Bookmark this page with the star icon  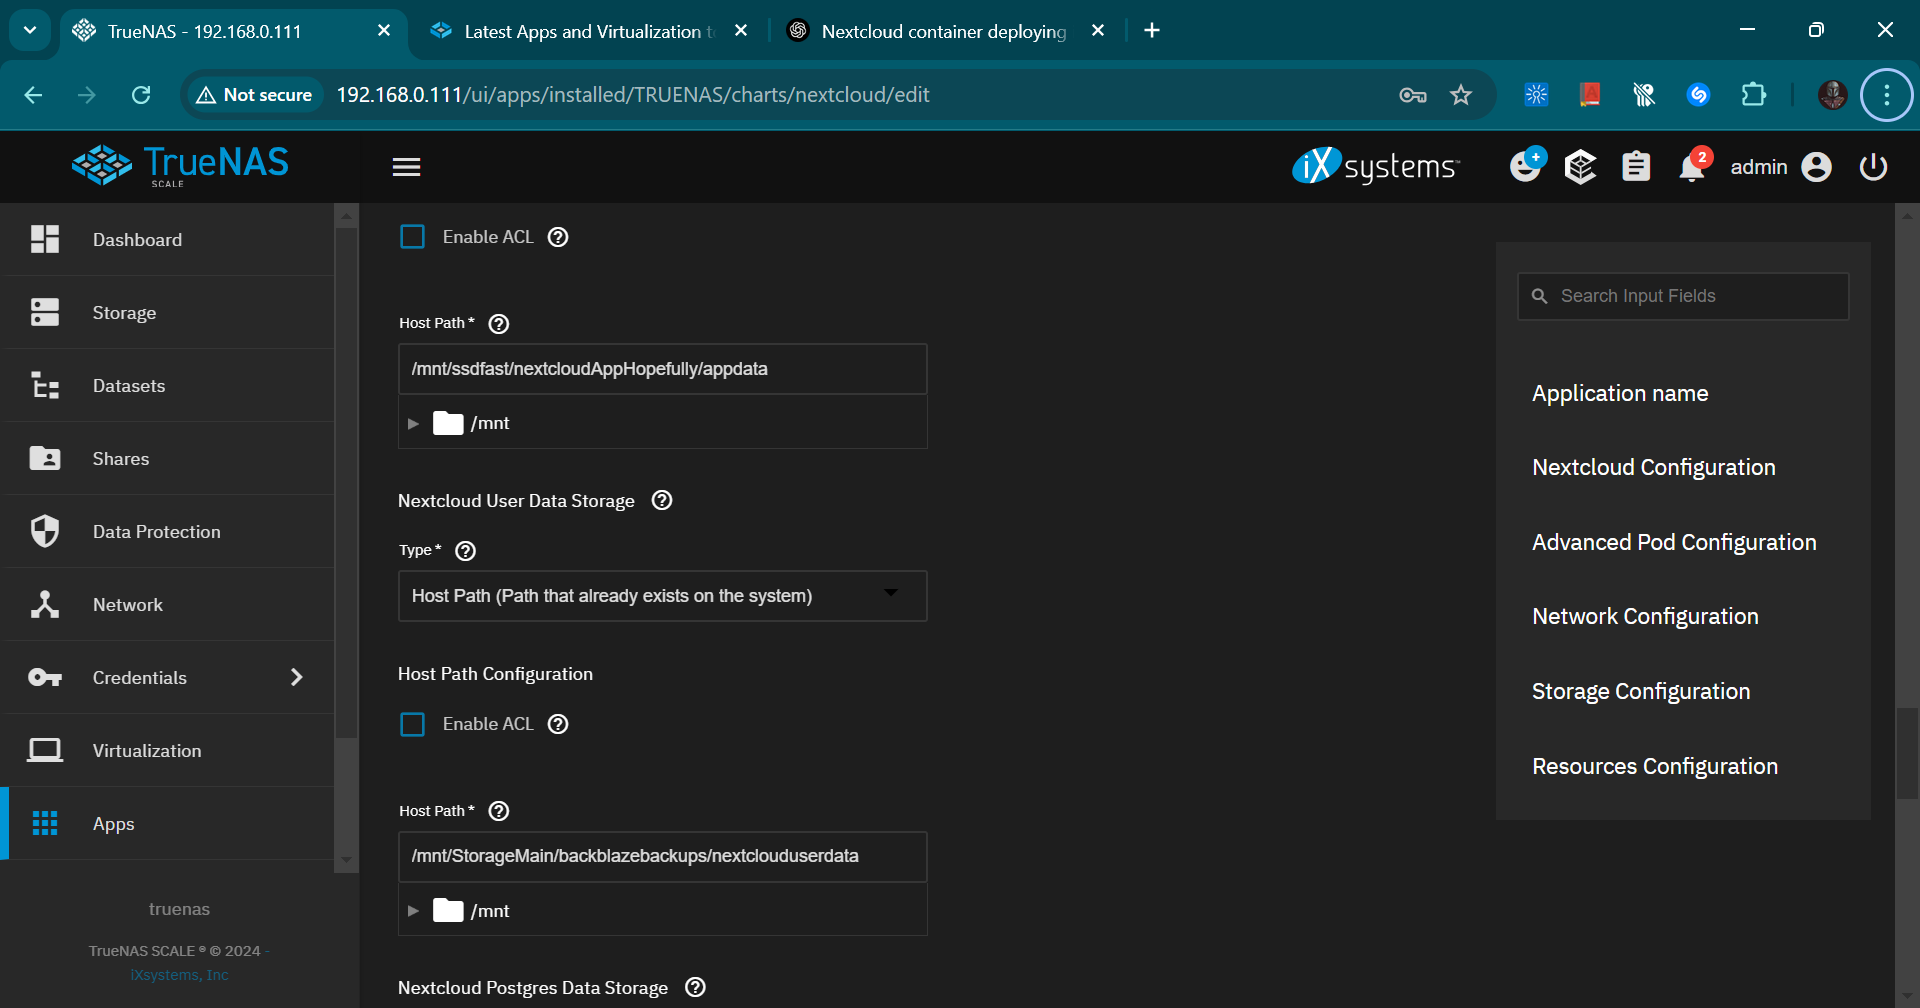pos(1461,95)
